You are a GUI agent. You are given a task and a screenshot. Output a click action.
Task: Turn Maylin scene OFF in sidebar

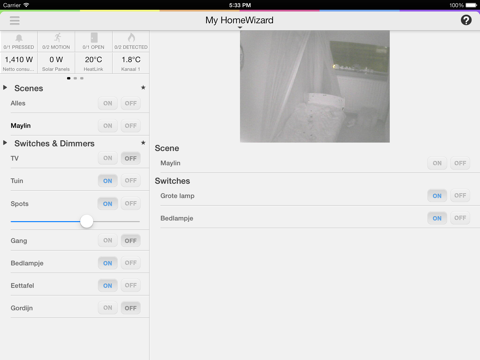coord(131,126)
